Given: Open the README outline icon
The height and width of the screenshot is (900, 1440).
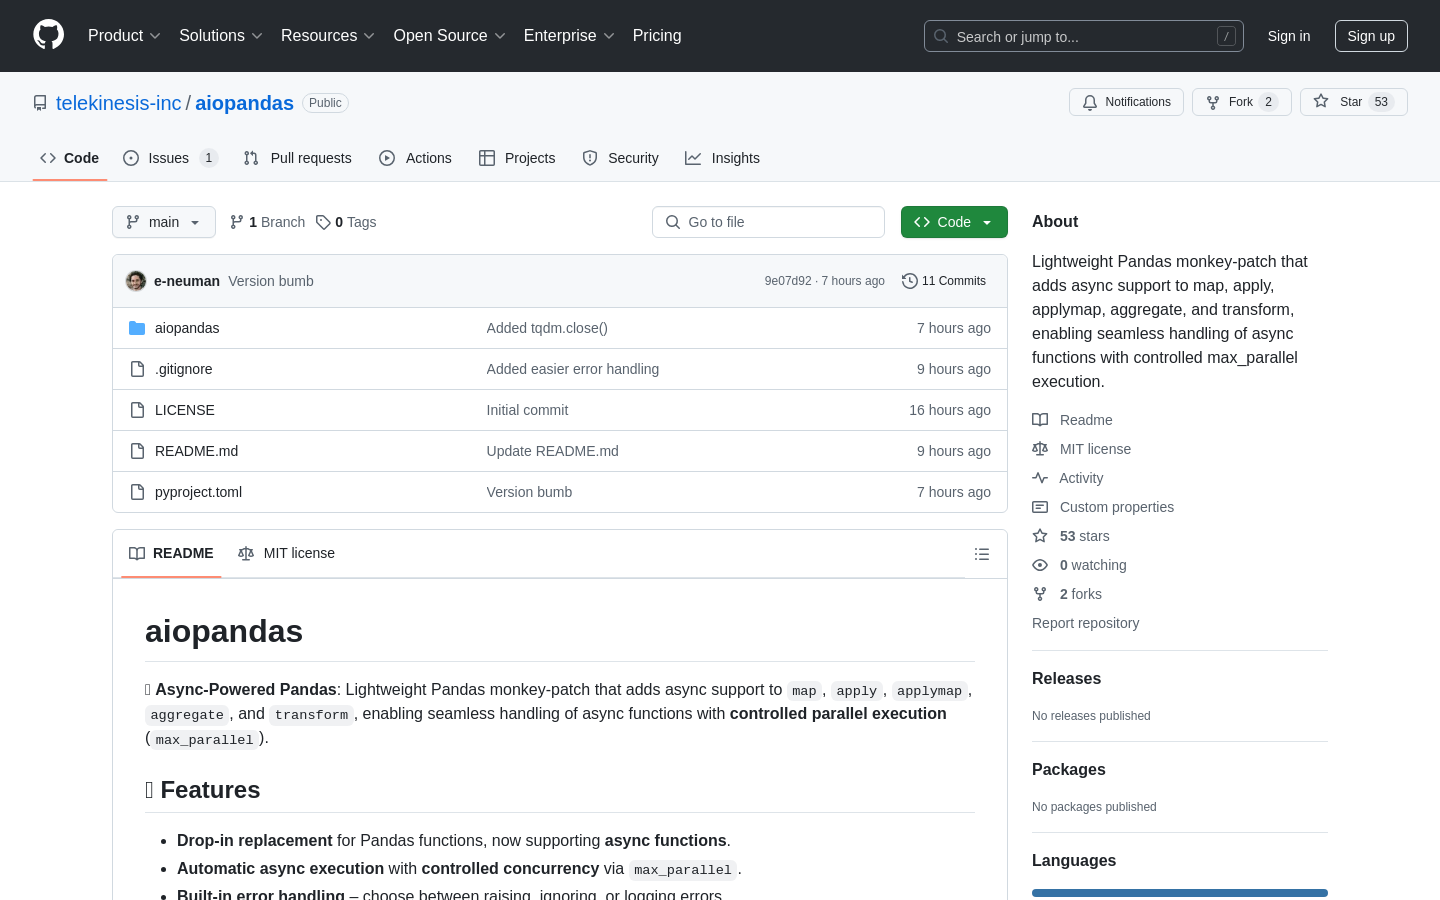Looking at the screenshot, I should 982,554.
